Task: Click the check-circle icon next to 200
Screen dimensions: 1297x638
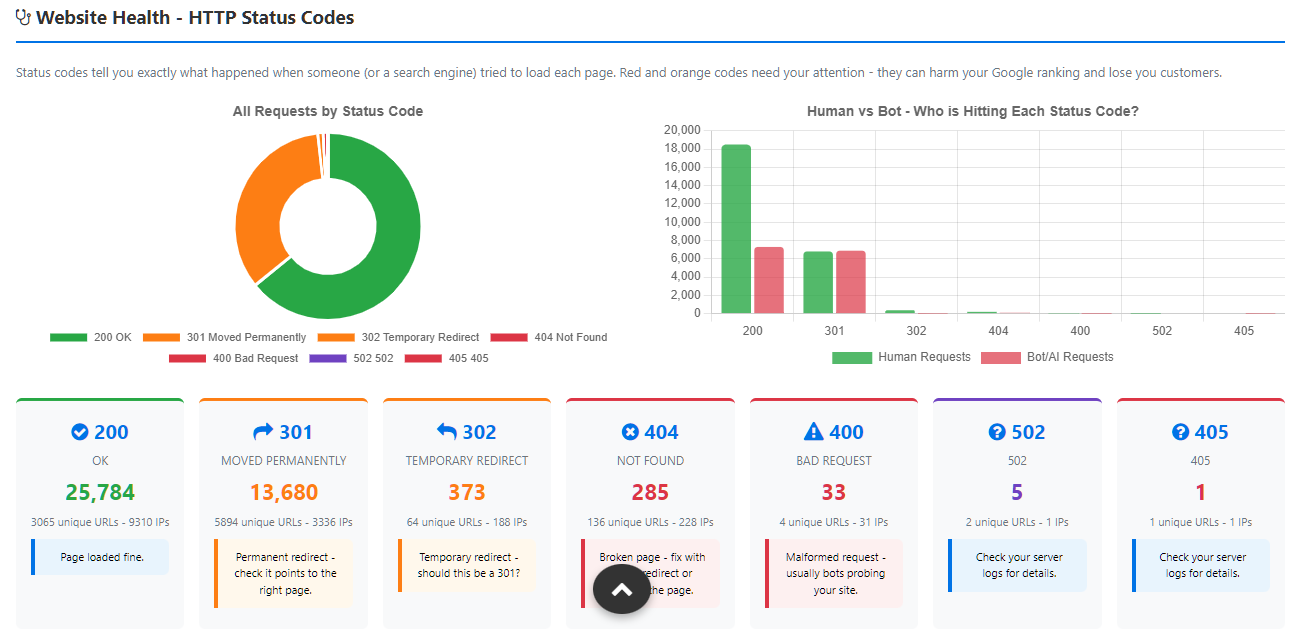Action: coord(80,432)
